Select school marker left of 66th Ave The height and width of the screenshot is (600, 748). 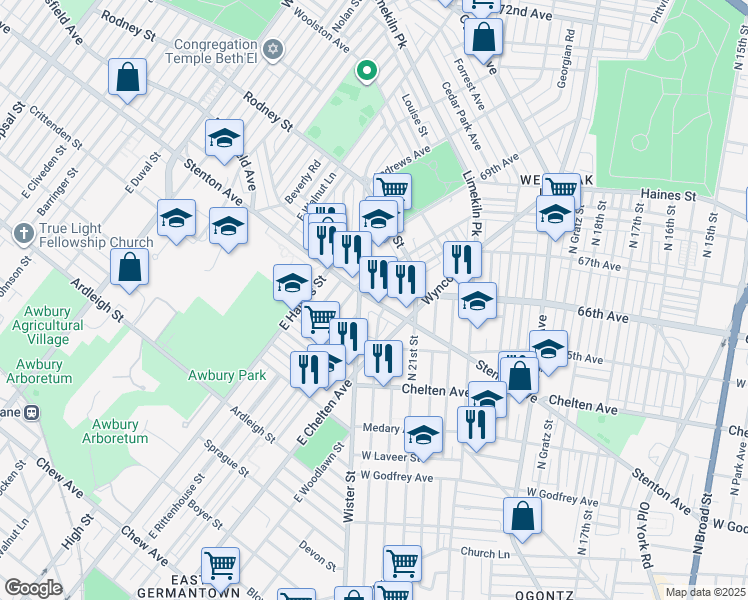pyautogui.click(x=478, y=303)
